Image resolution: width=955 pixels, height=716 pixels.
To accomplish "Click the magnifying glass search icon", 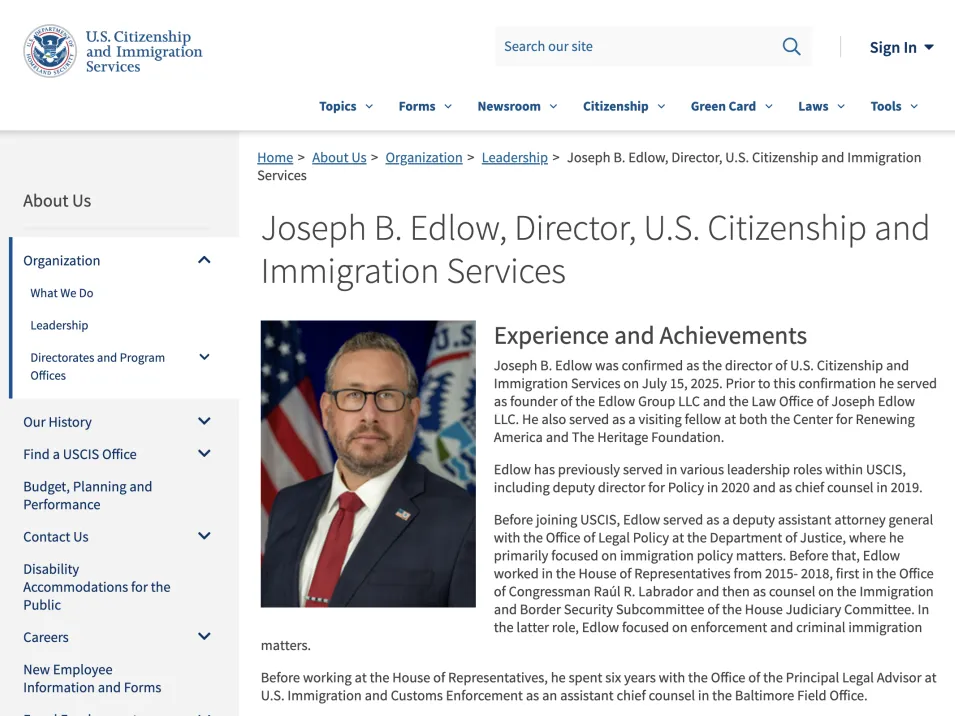I will coord(791,46).
